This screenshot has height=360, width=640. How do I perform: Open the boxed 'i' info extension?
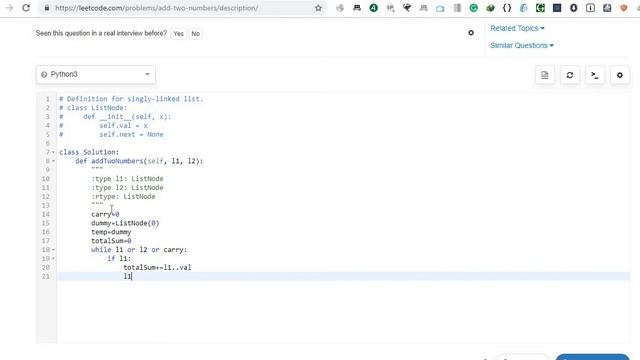(590, 8)
